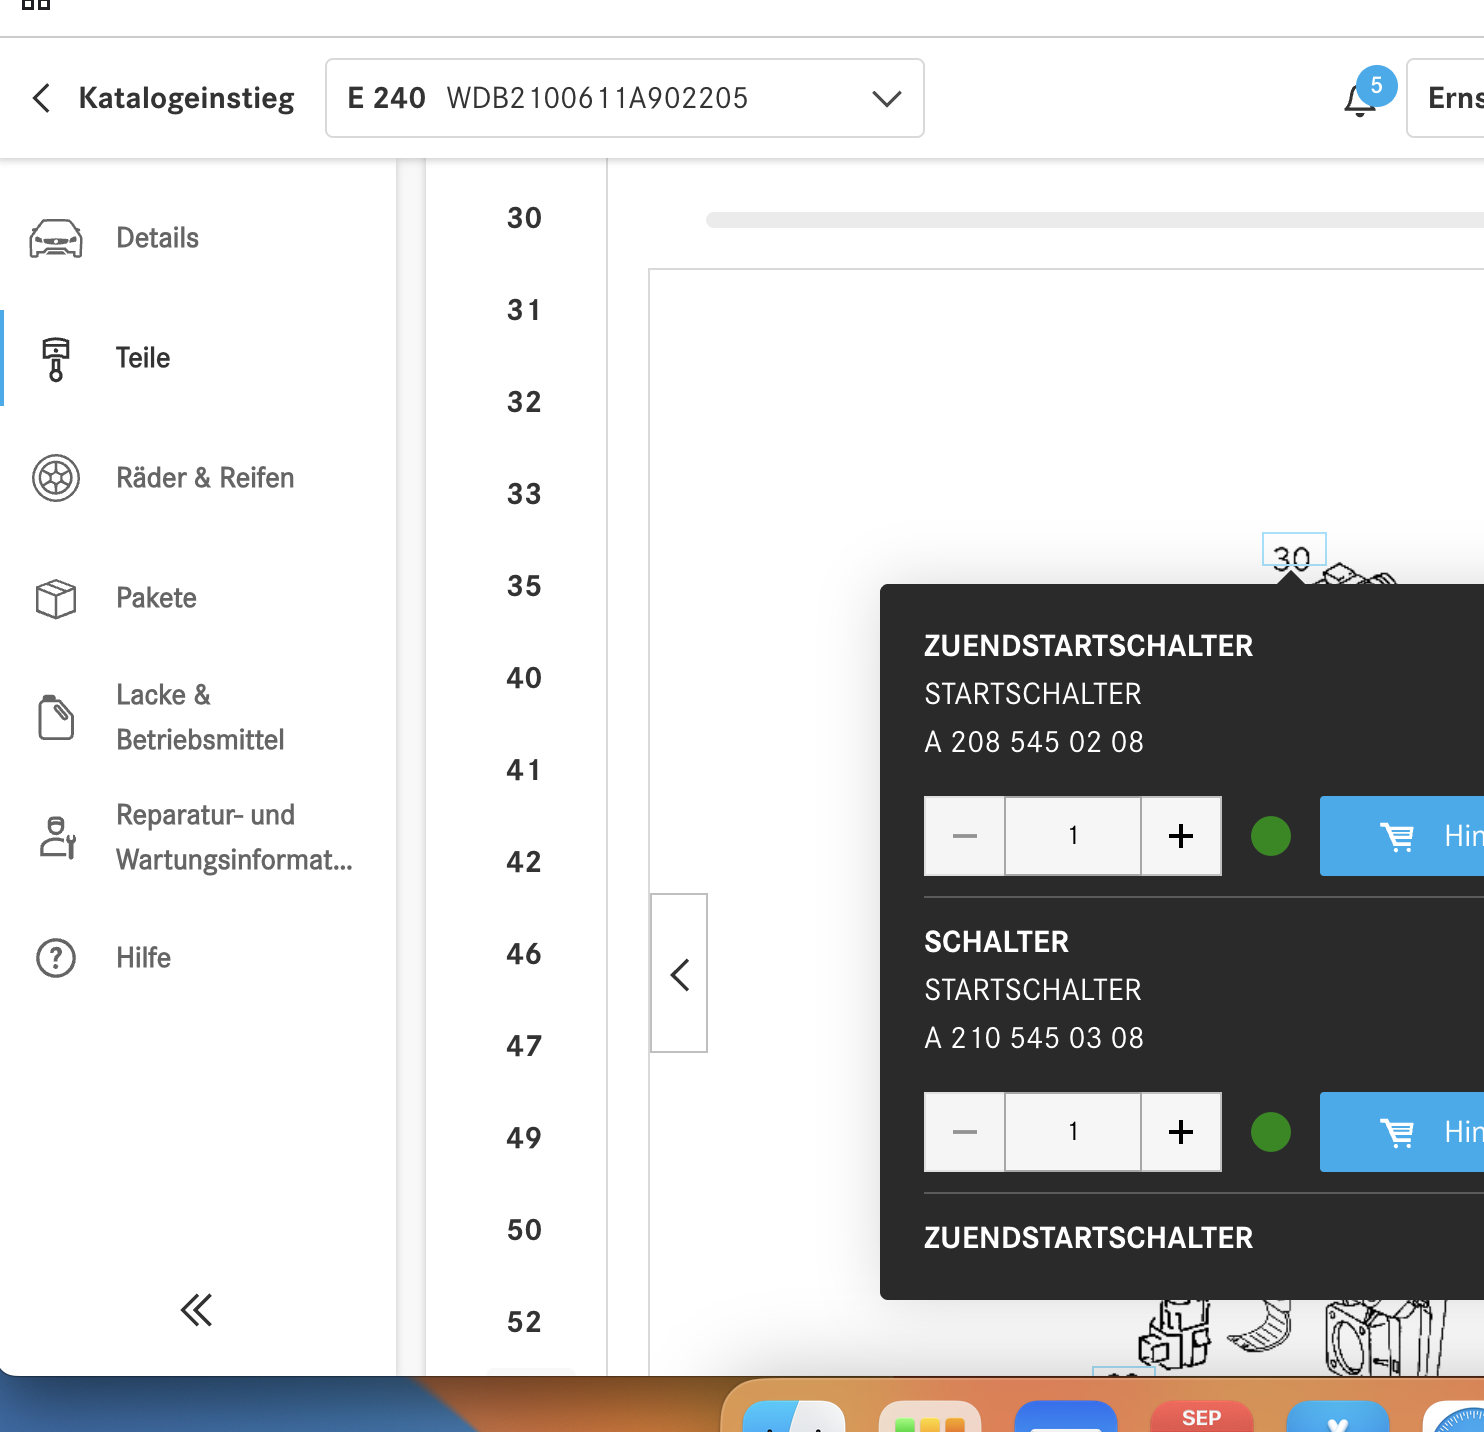Decrease quantity for A 210 545 03 08
Image resolution: width=1484 pixels, height=1432 pixels.
tap(964, 1132)
